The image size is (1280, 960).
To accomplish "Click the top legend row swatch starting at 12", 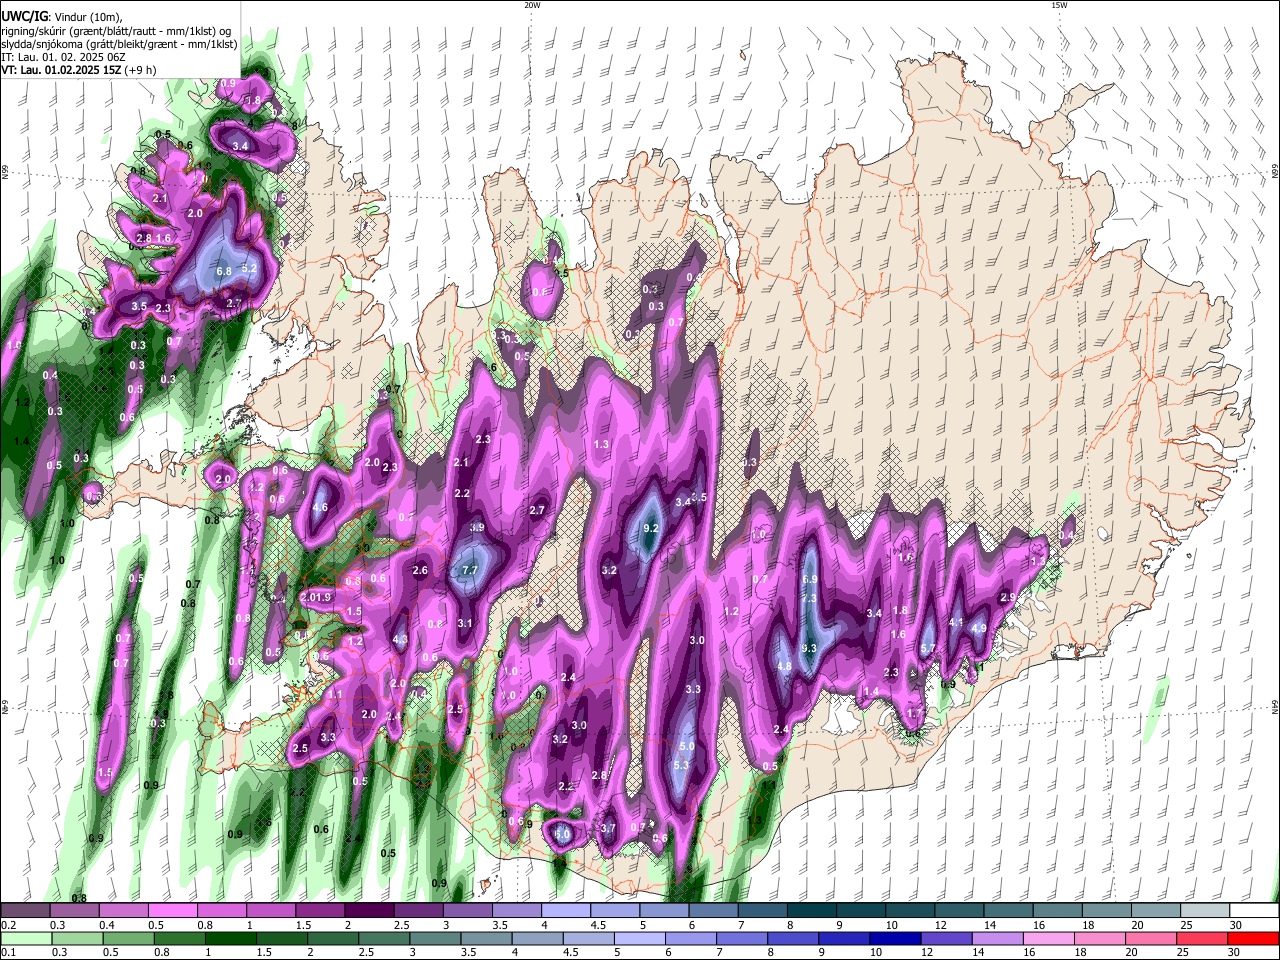I will coord(958,911).
